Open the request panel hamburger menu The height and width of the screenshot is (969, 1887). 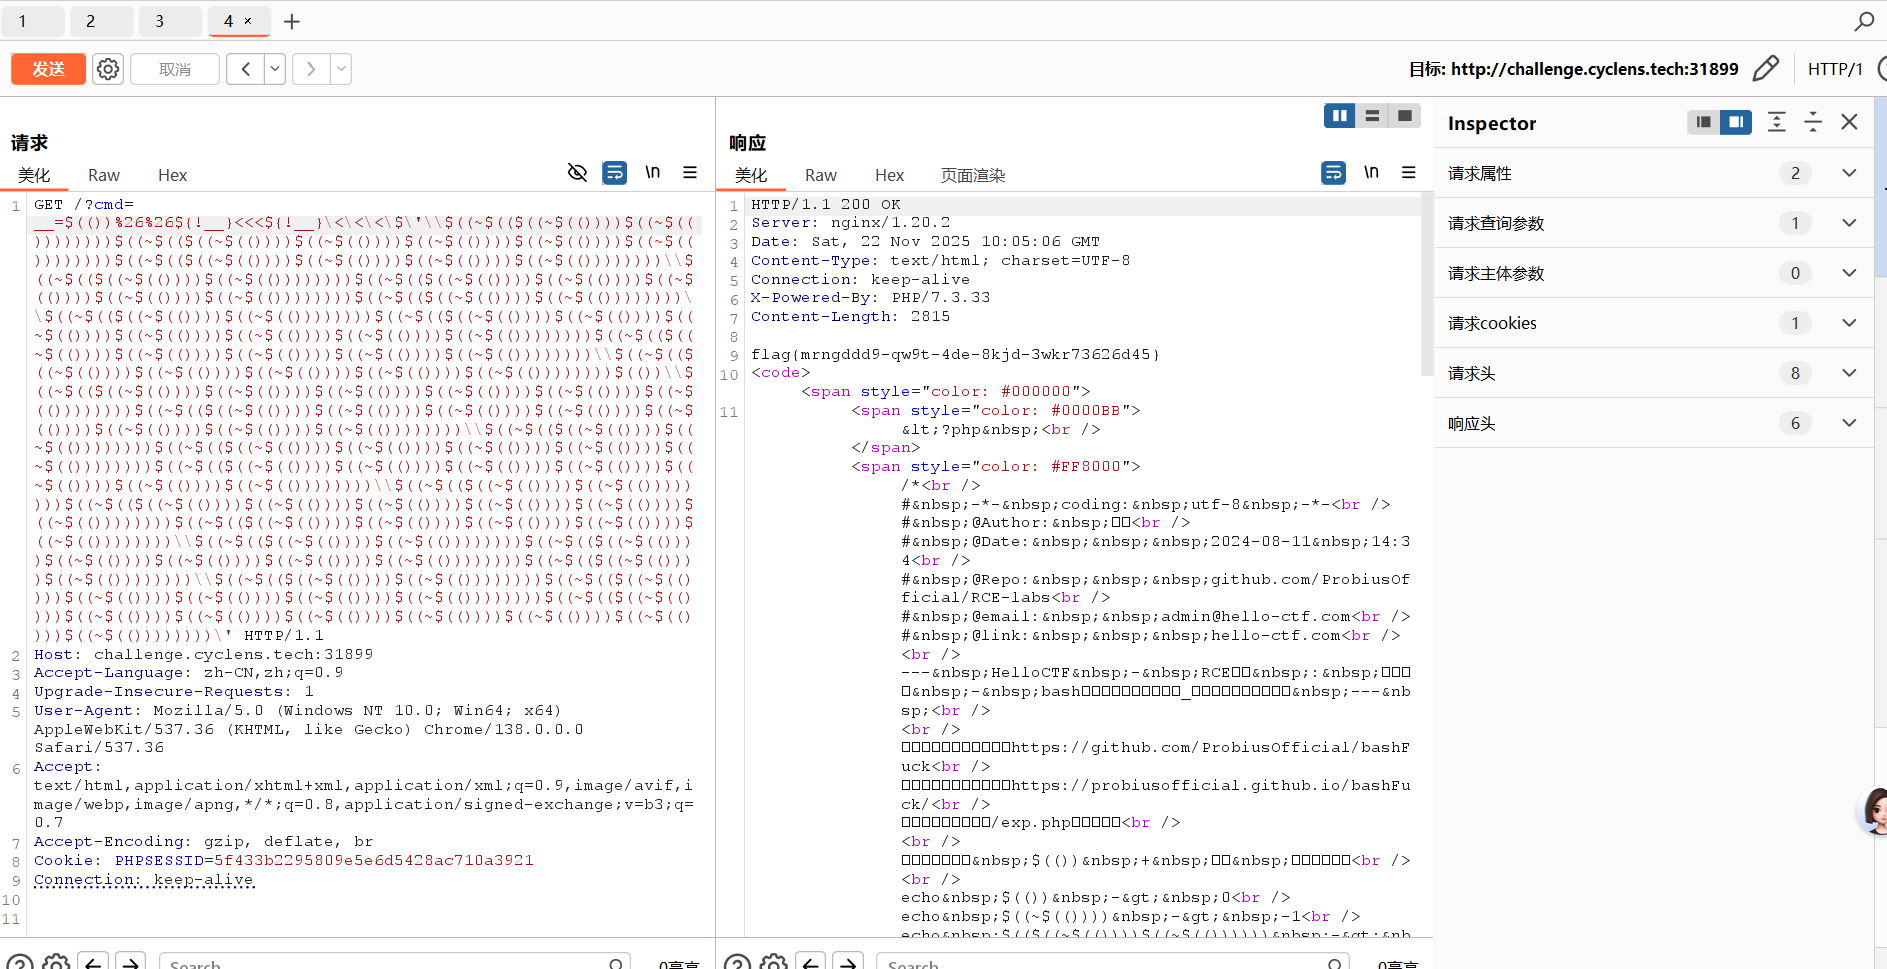pyautogui.click(x=690, y=172)
